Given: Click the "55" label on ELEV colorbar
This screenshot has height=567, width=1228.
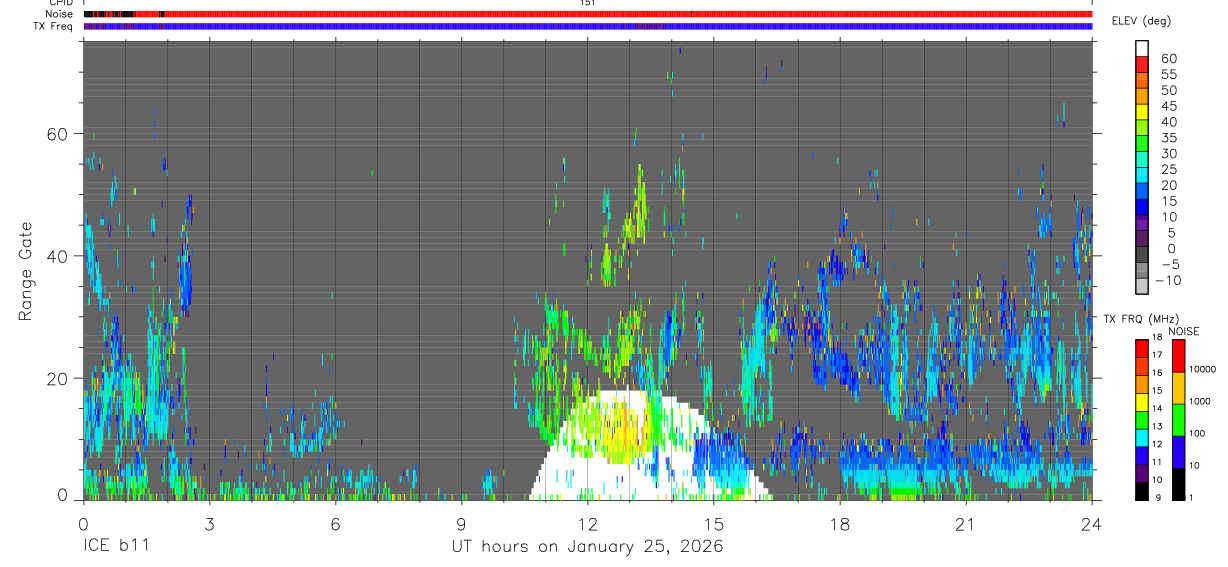Looking at the screenshot, I should click(1168, 75).
